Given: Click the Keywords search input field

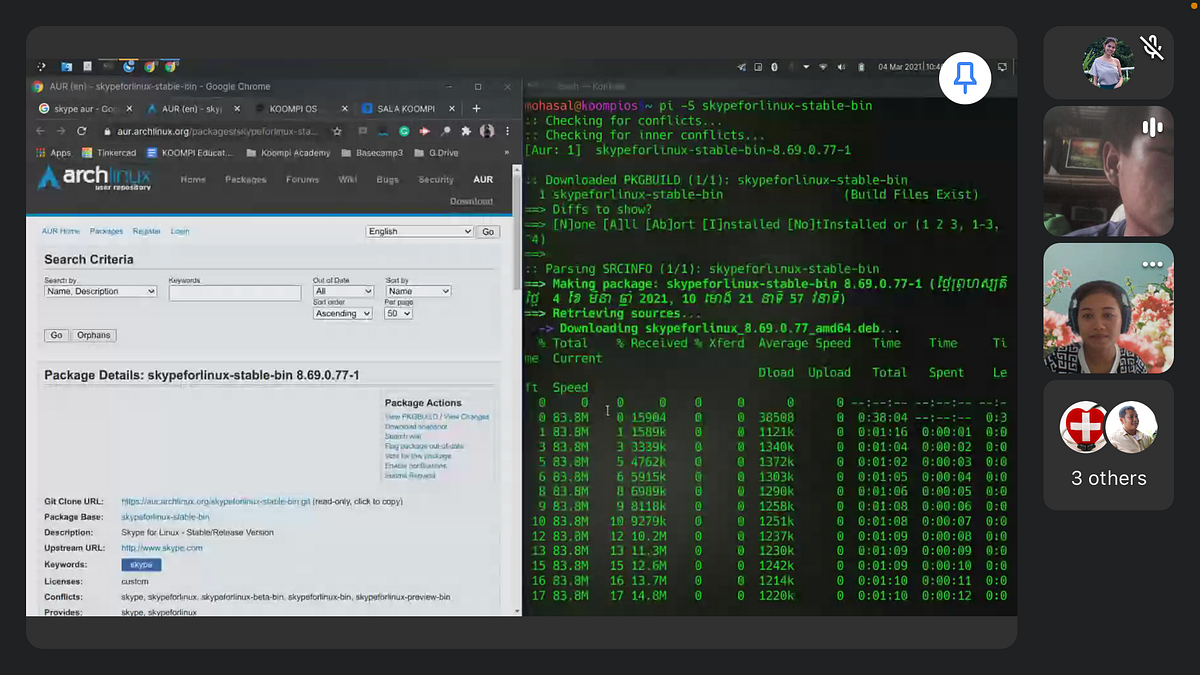Looking at the screenshot, I should [x=235, y=293].
